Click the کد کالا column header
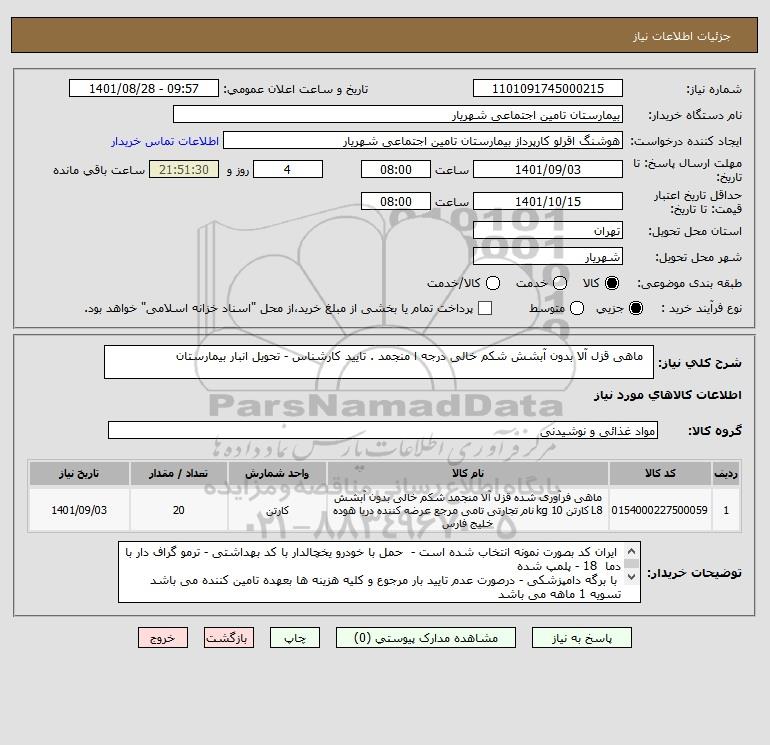Screen dimensions: 770x745 coord(660,473)
